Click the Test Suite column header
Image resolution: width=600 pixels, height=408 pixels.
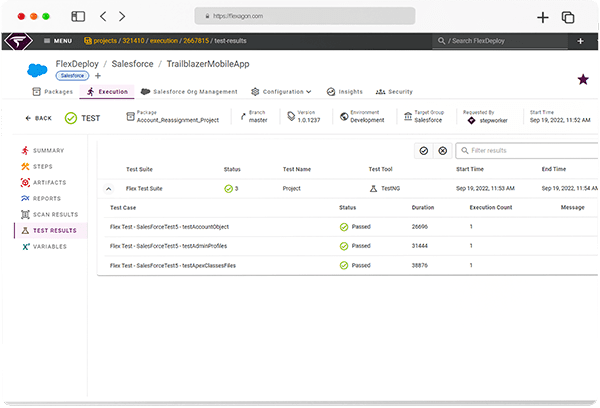click(139, 169)
